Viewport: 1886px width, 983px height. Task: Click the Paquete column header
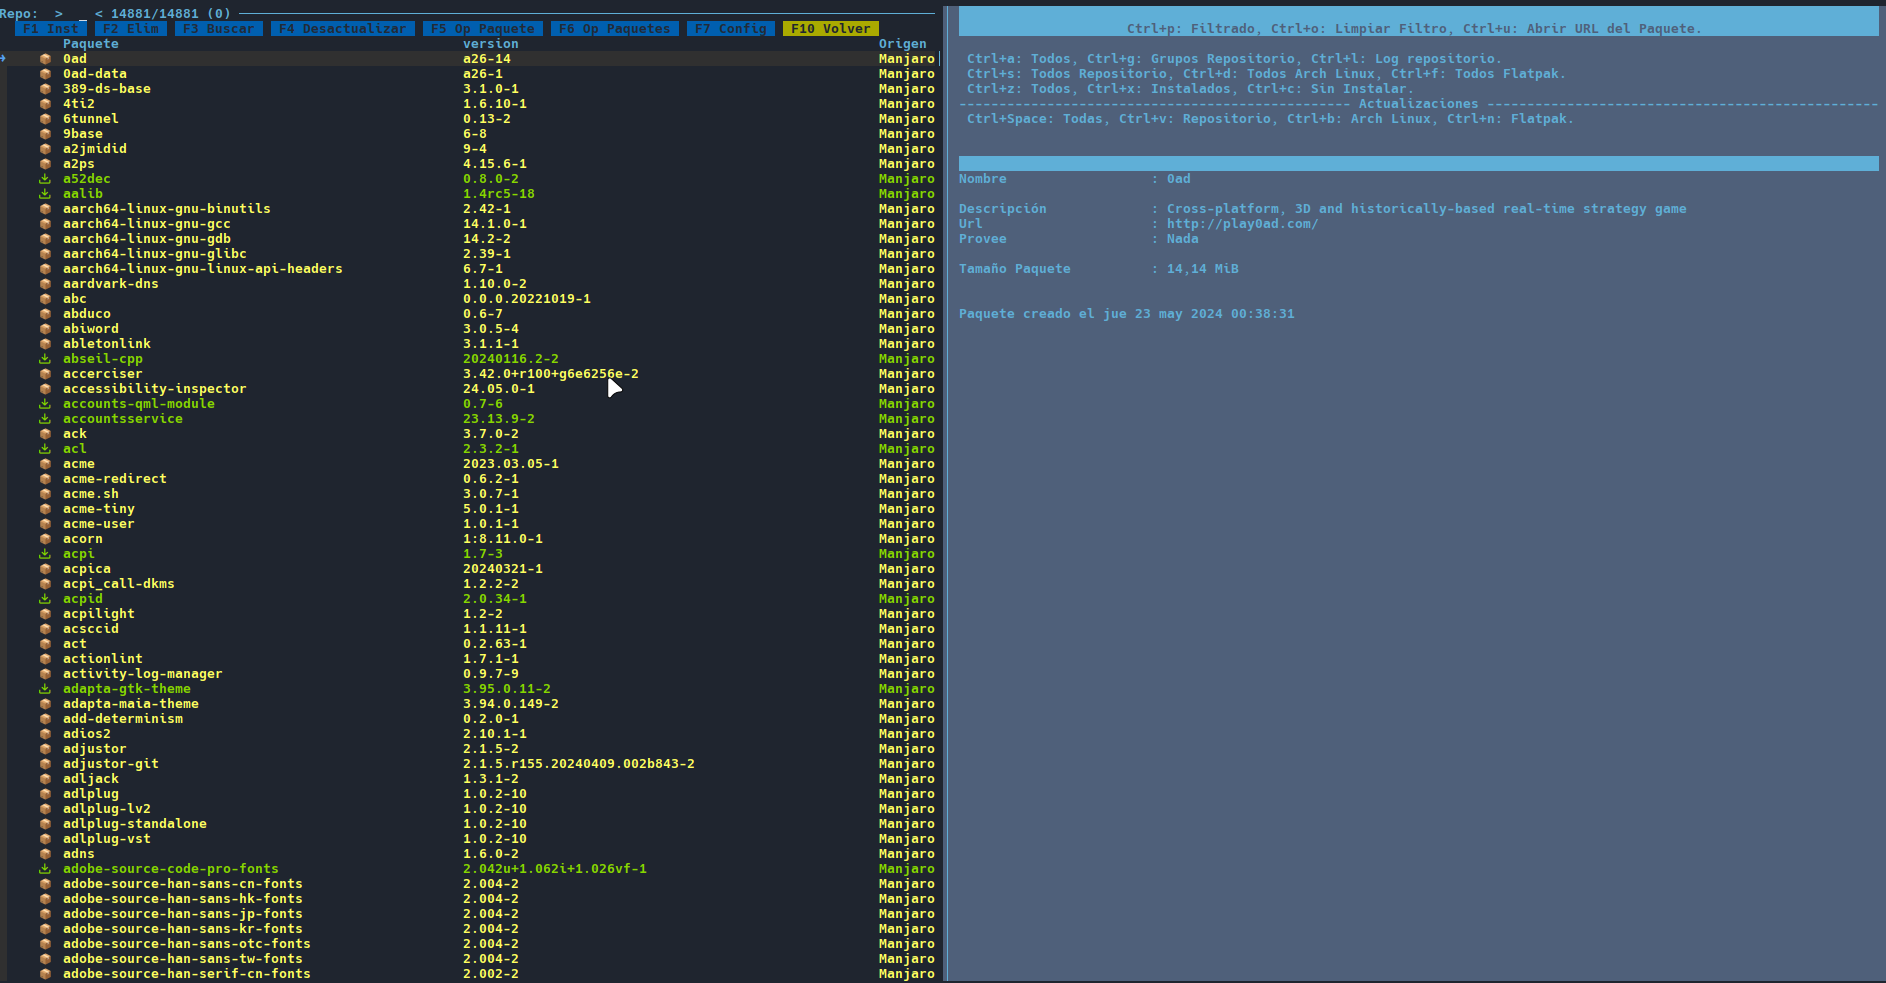91,44
